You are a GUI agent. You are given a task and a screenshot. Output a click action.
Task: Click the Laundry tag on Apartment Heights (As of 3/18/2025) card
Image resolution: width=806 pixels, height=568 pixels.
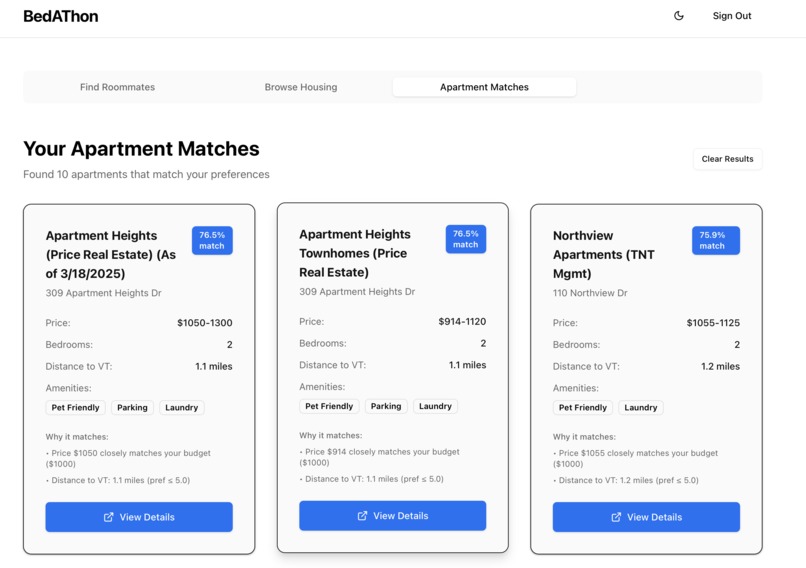point(181,408)
